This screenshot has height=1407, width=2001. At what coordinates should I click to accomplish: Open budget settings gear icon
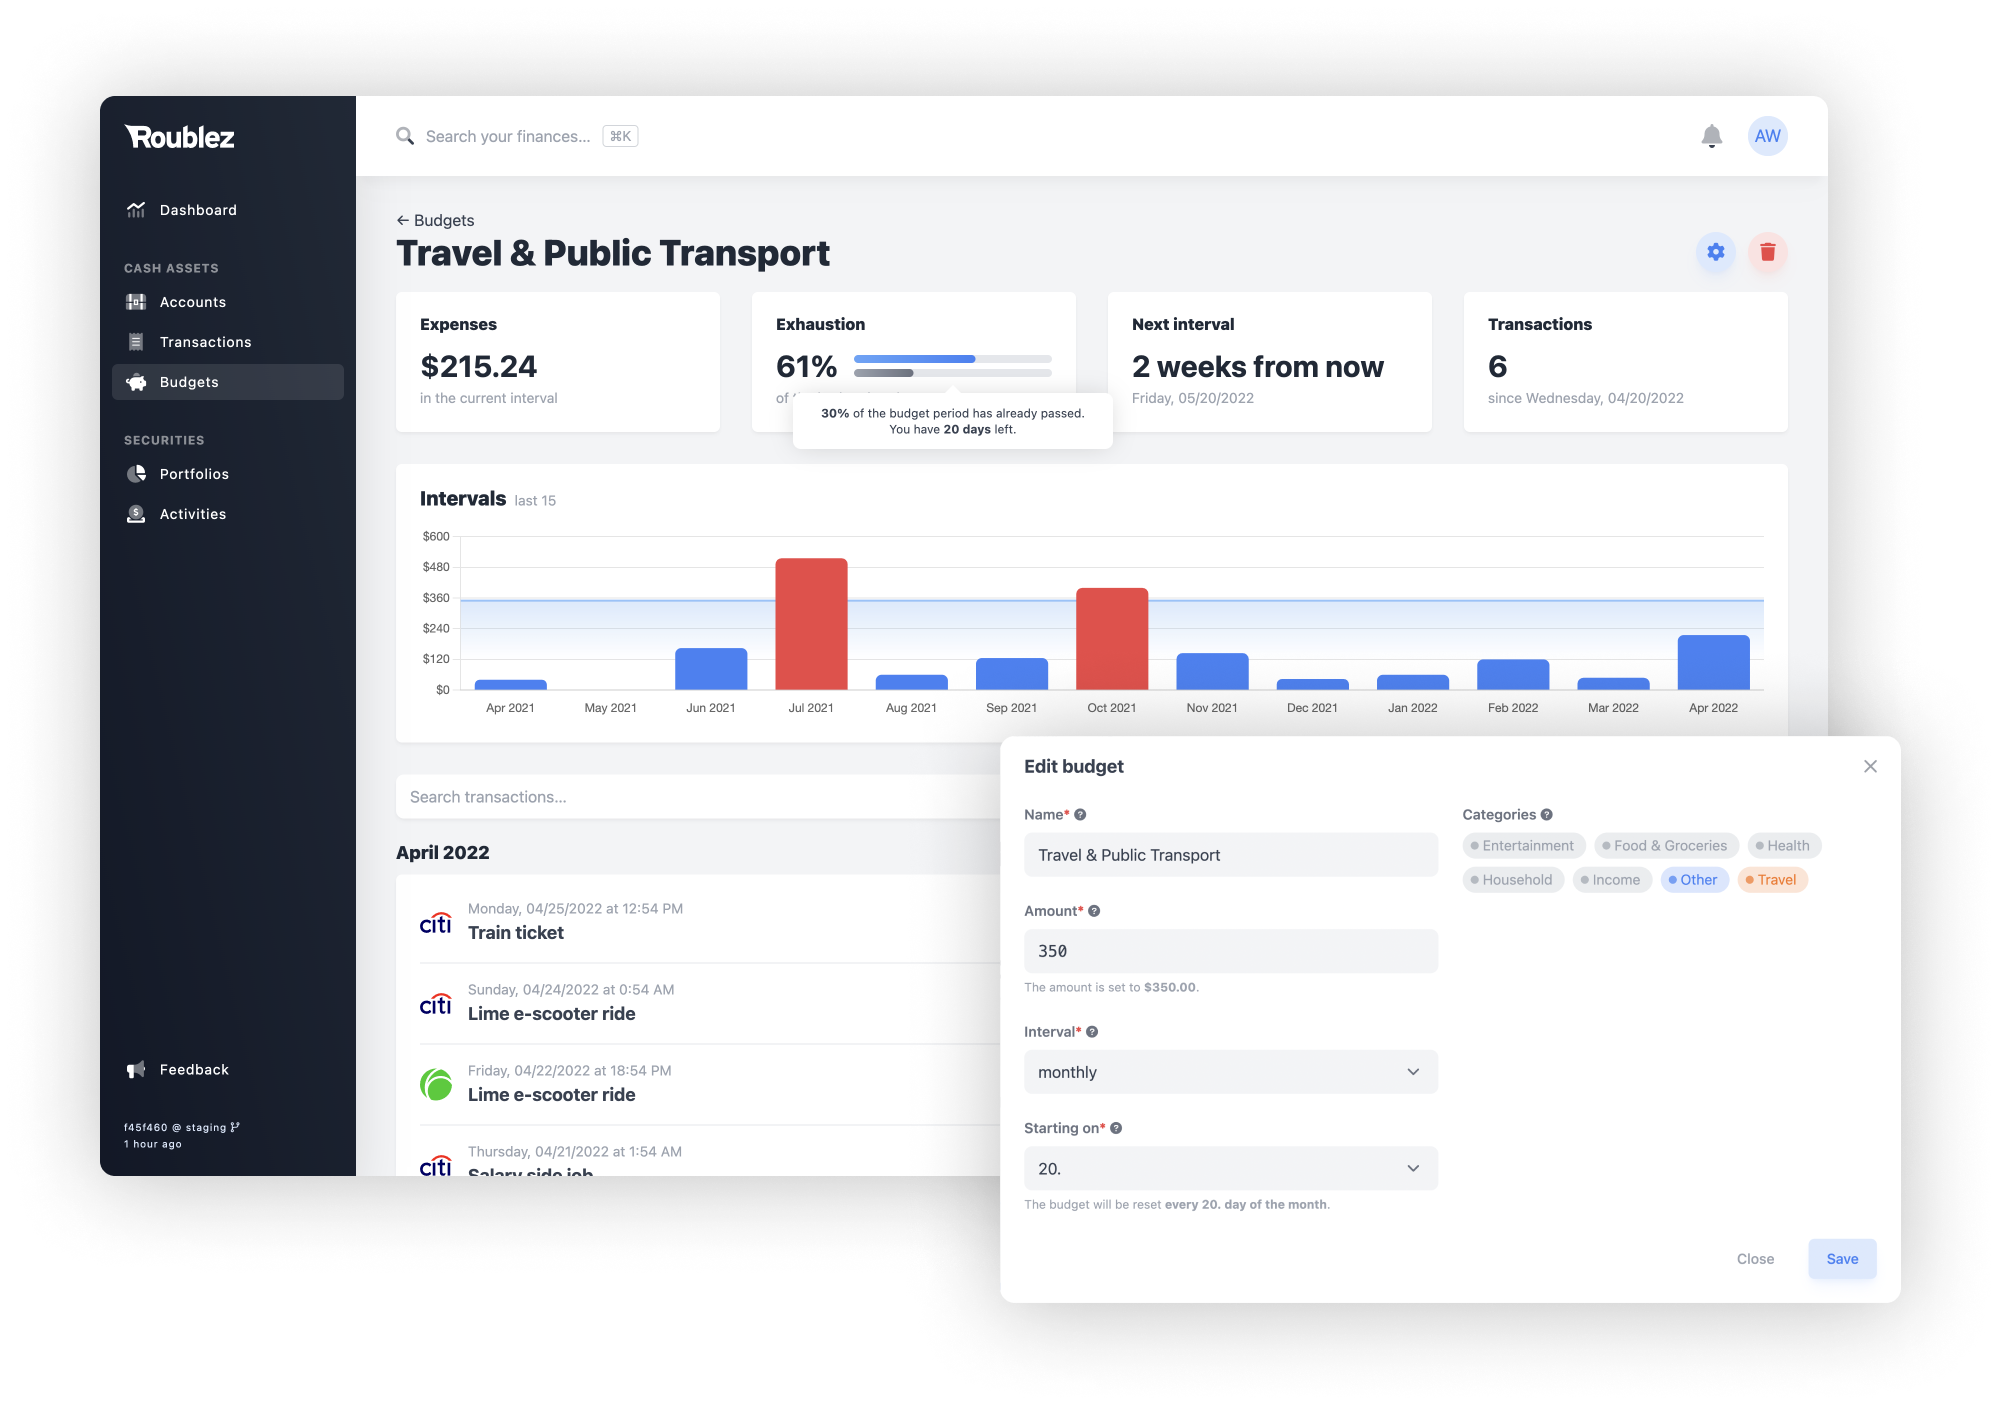coord(1716,252)
